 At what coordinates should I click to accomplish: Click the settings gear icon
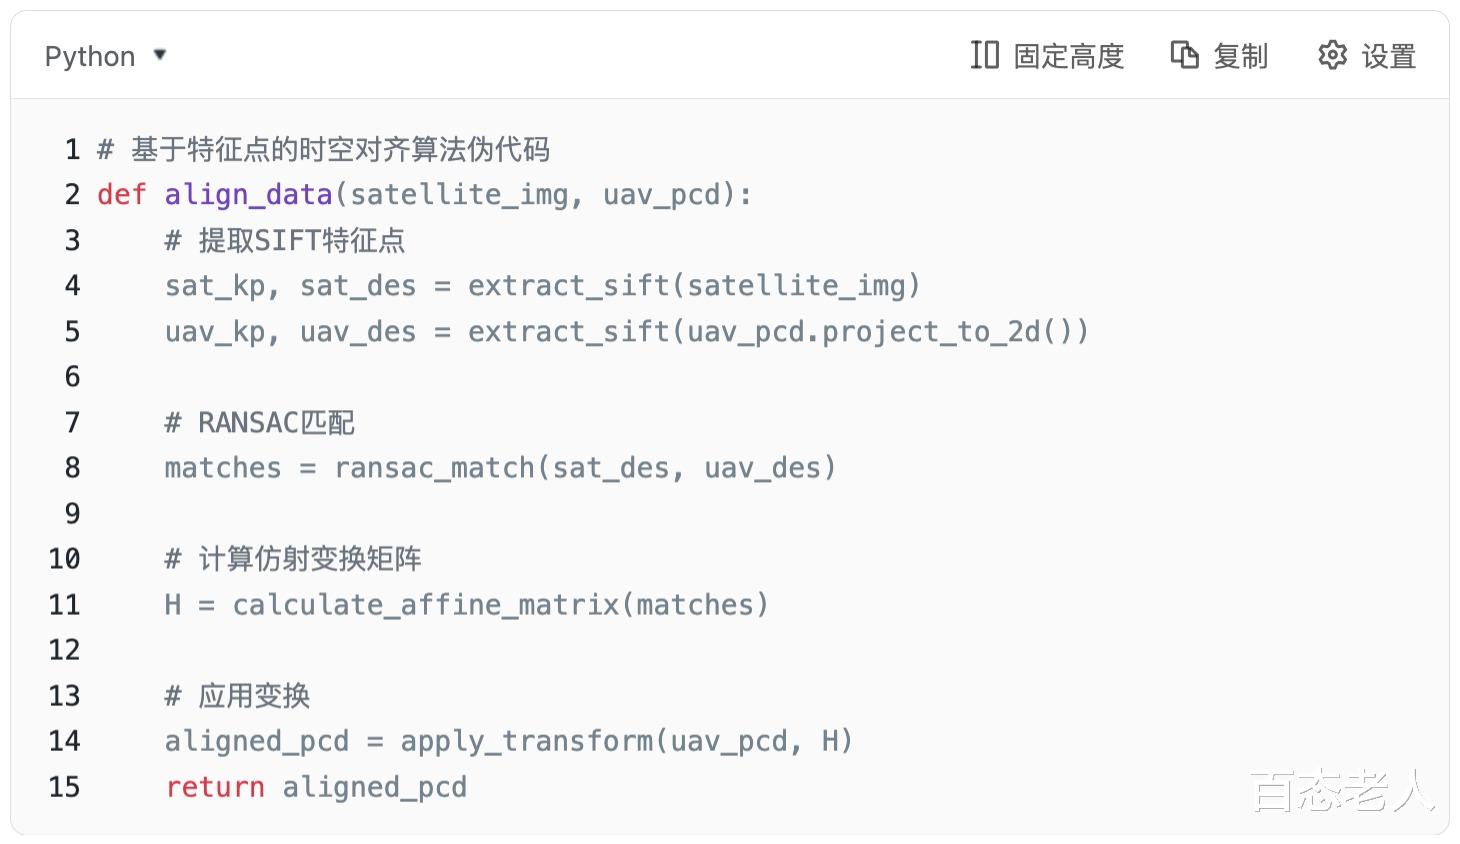(x=1332, y=55)
